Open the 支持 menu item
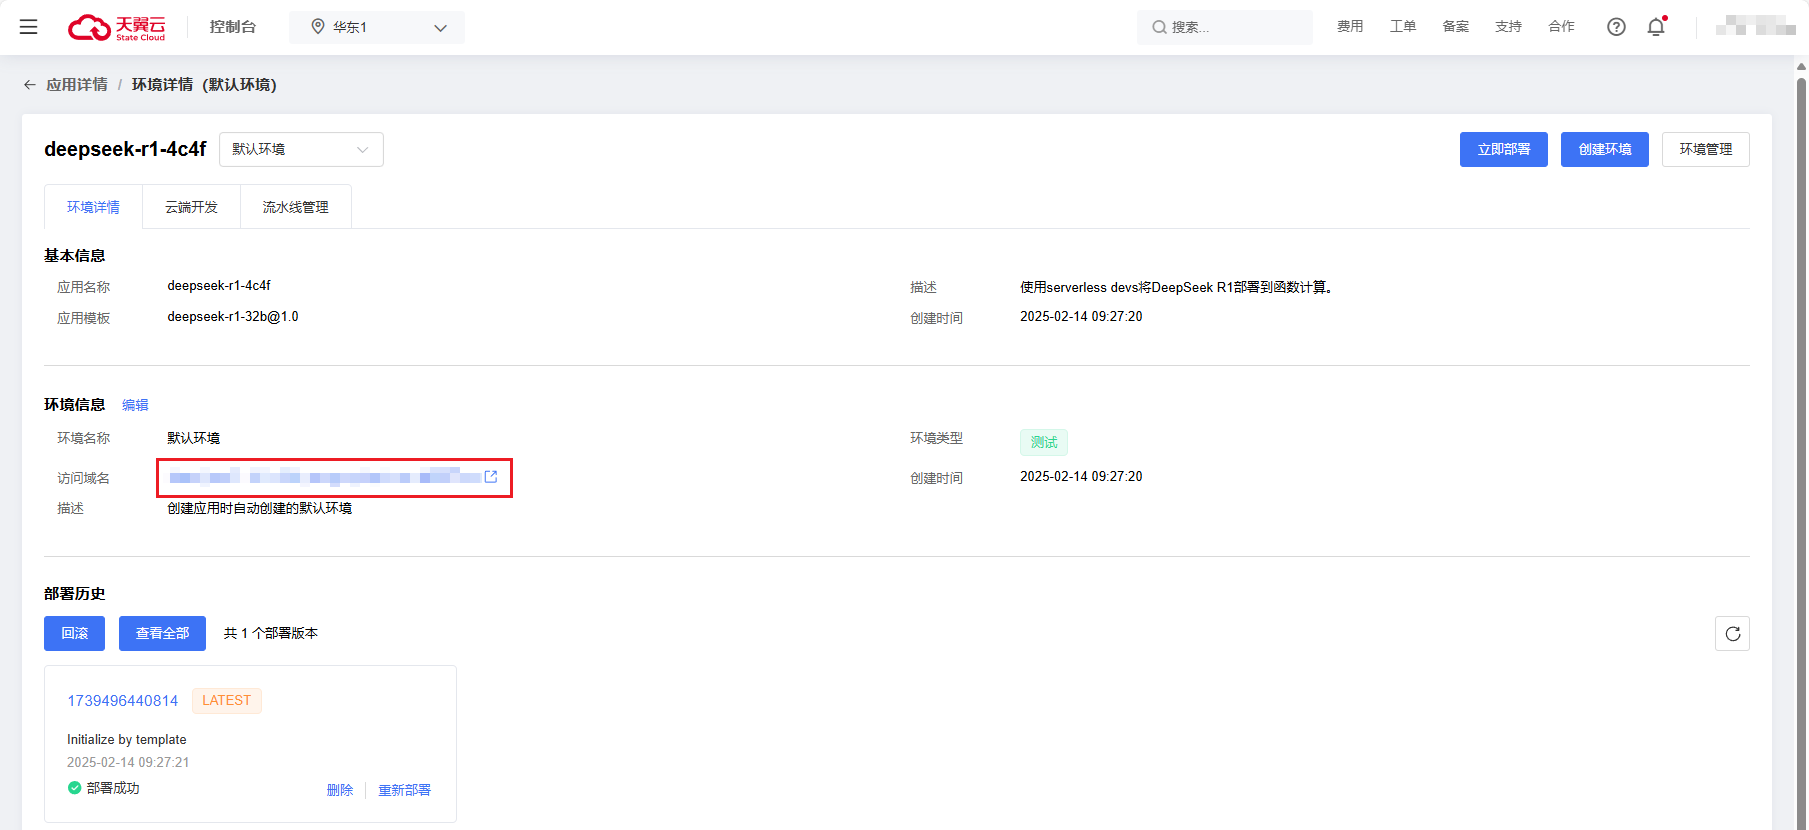The image size is (1809, 830). [1508, 27]
